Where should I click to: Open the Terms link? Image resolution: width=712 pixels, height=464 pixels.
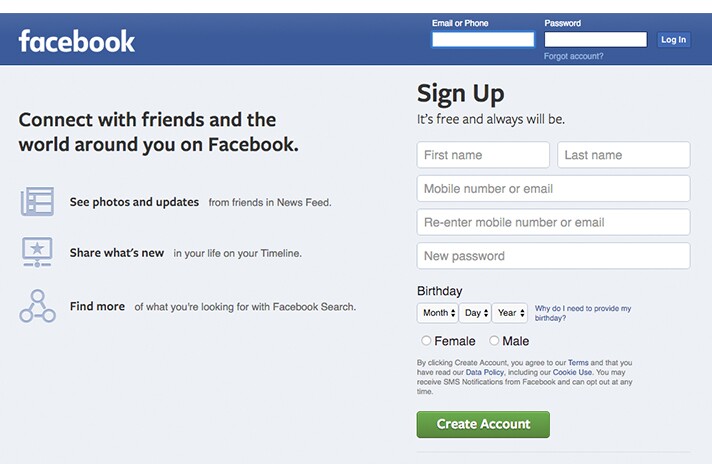(x=578, y=363)
